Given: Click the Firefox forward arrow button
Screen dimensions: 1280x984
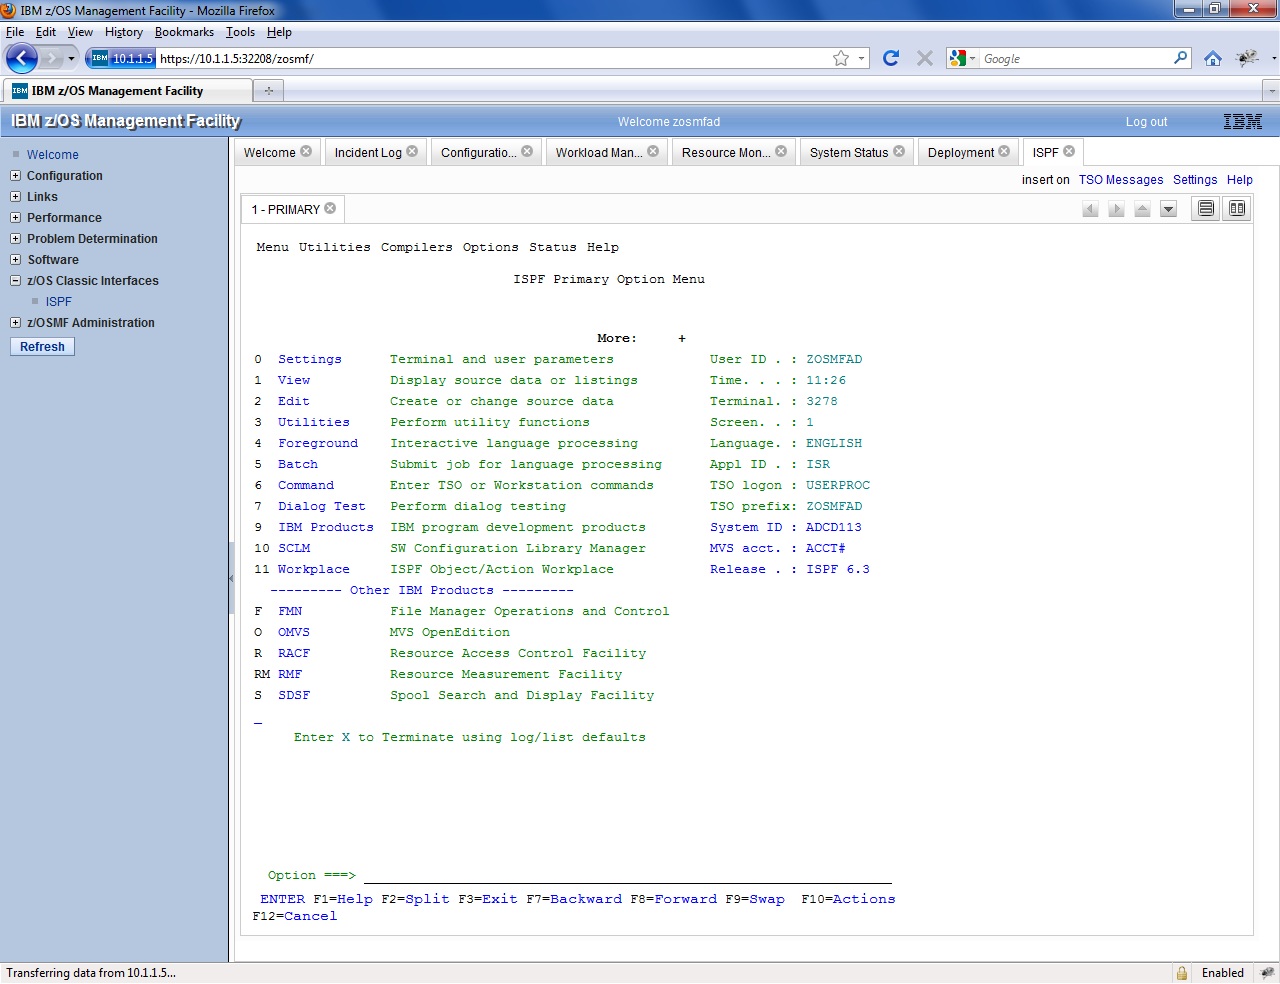Looking at the screenshot, I should [51, 58].
